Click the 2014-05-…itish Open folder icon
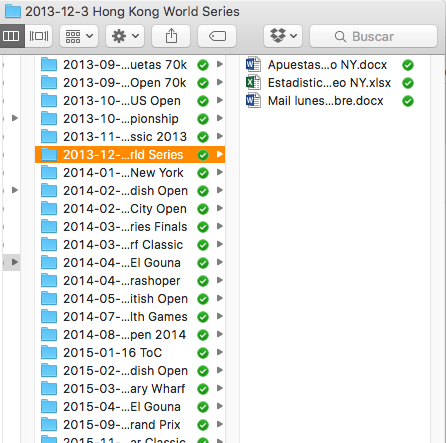Screen dimensions: 446x443 pos(49,298)
